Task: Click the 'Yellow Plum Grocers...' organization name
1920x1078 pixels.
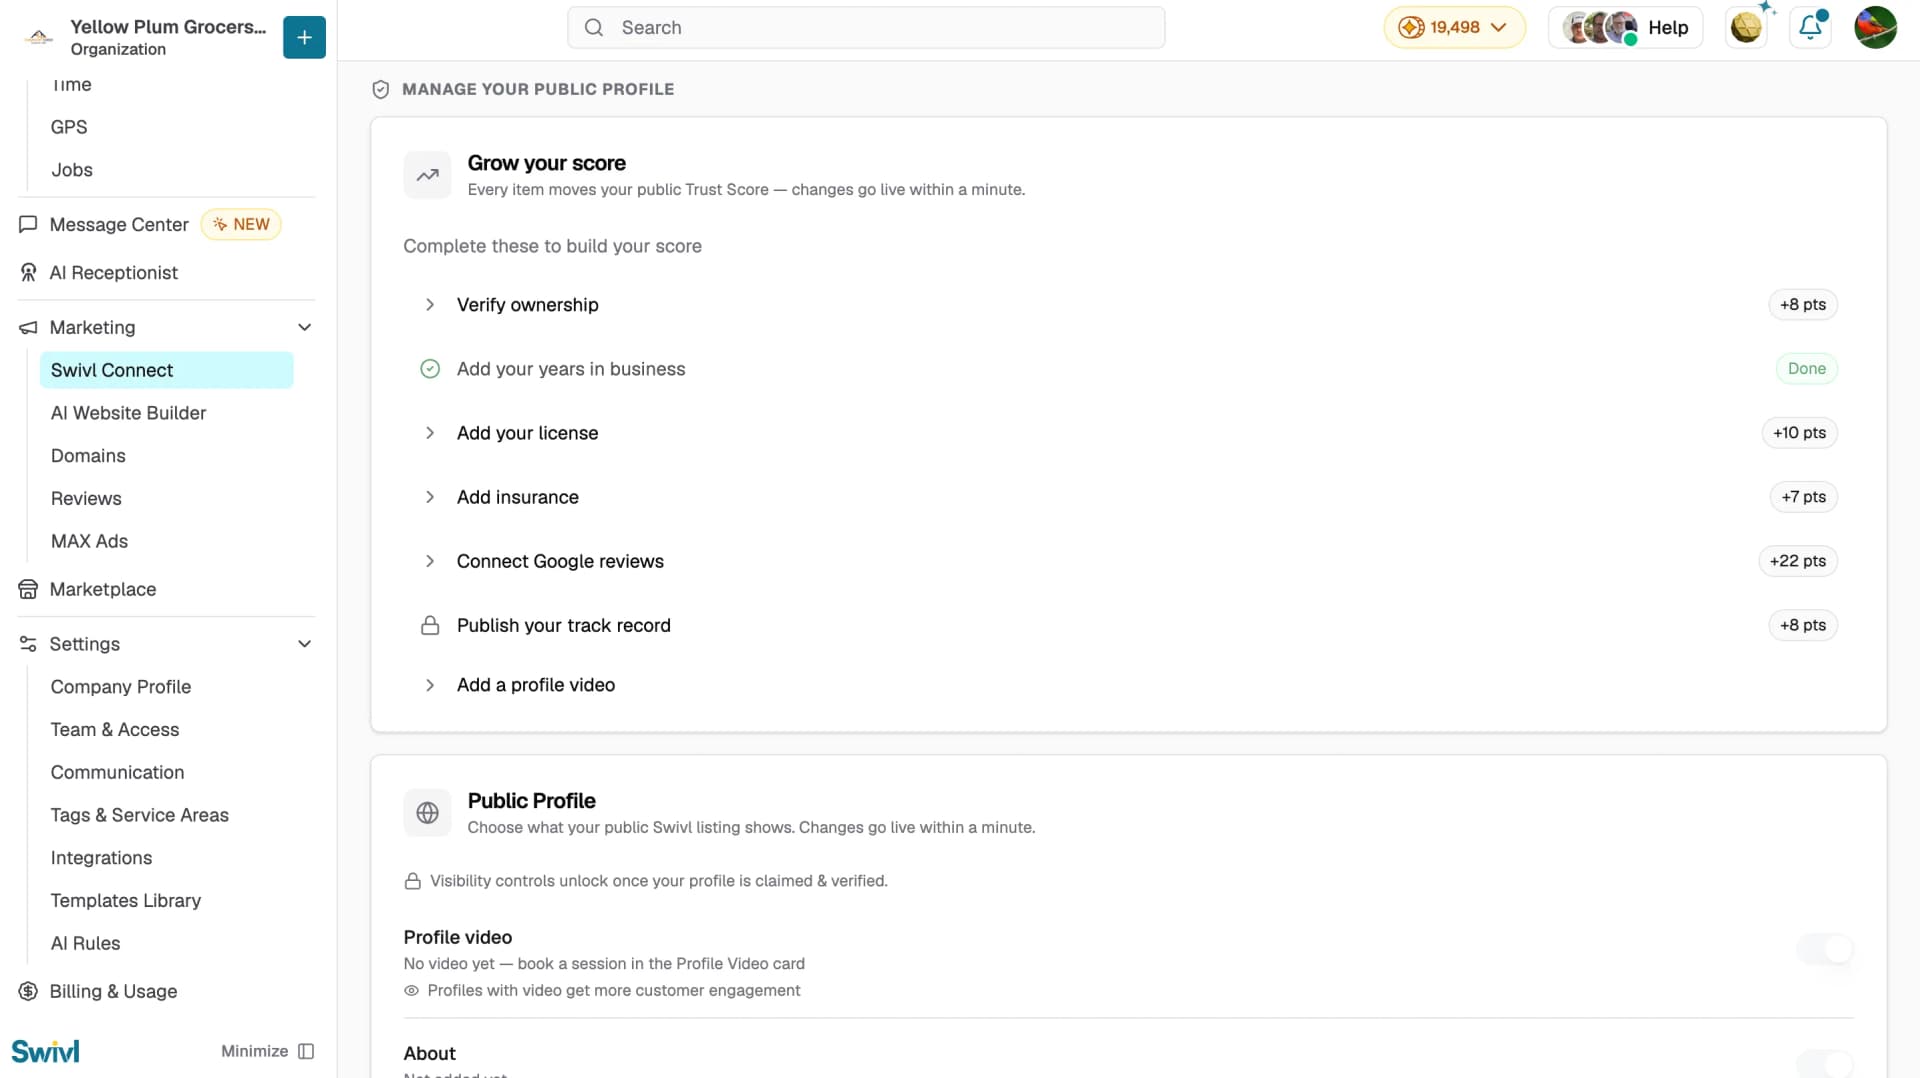Action: [168, 27]
